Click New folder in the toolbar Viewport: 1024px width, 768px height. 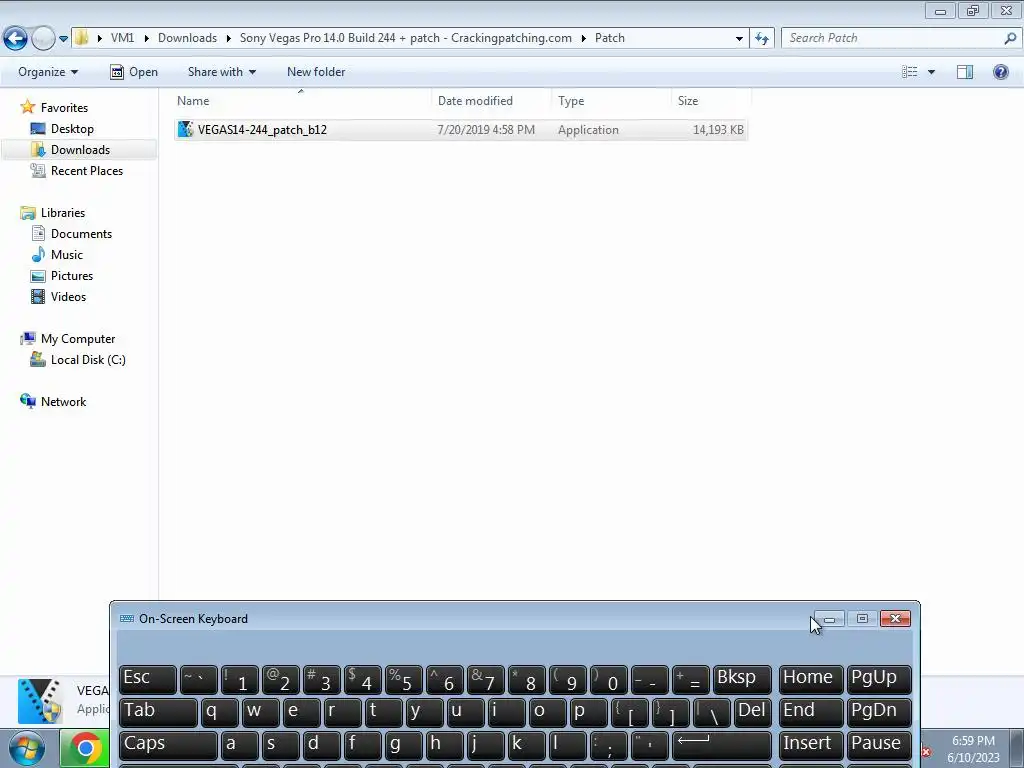click(316, 72)
